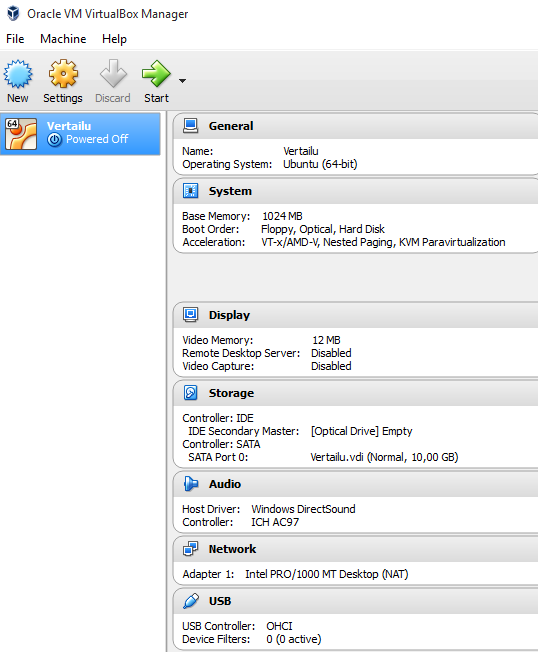Open the System section header link
Image resolution: width=538 pixels, height=652 pixels.
(x=230, y=191)
